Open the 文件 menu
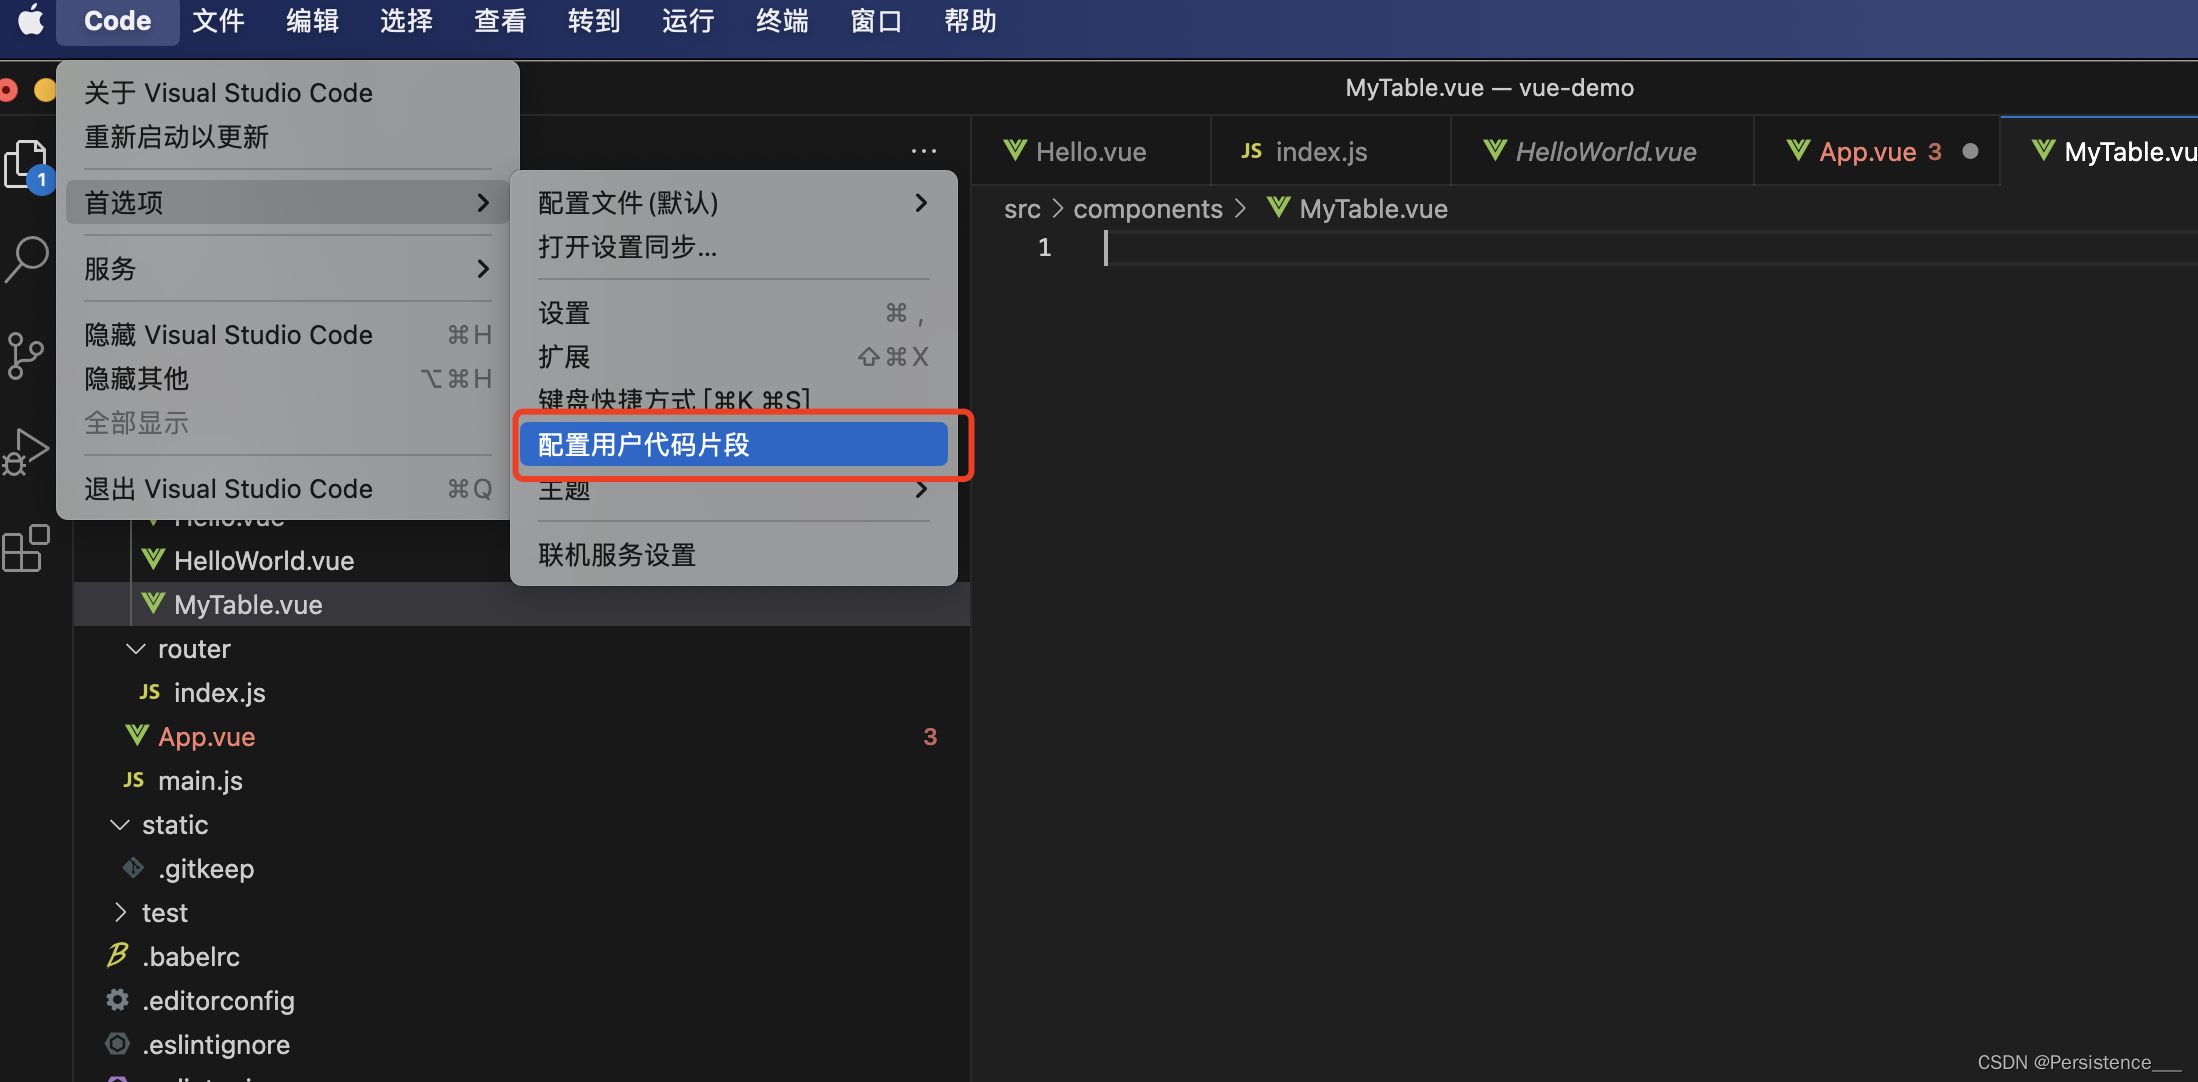The image size is (2198, 1082). click(218, 21)
